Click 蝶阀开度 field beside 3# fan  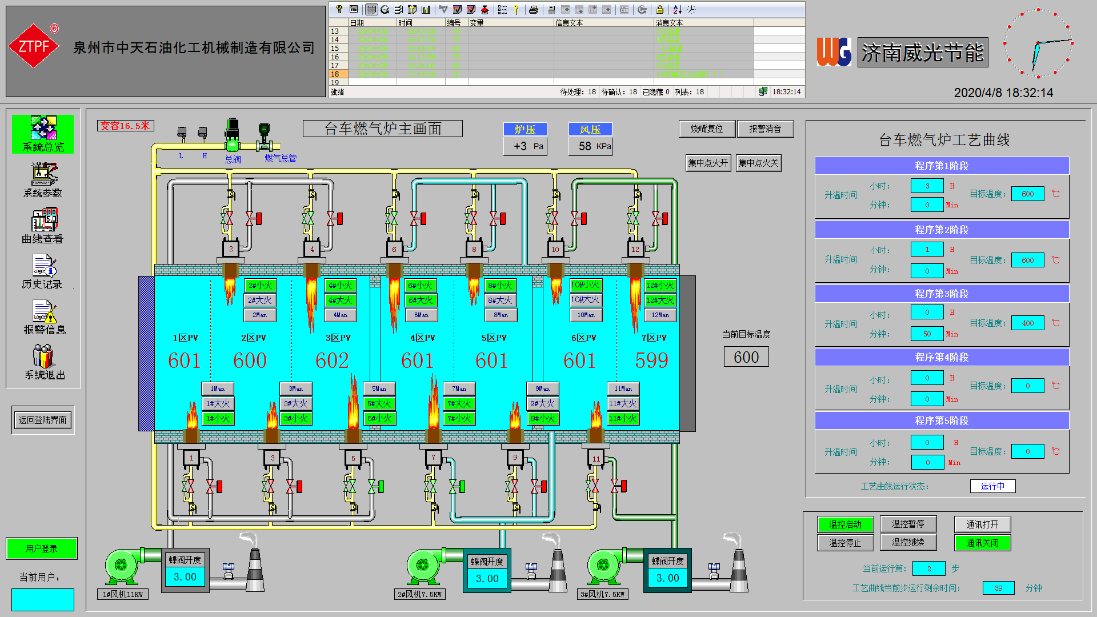point(668,578)
